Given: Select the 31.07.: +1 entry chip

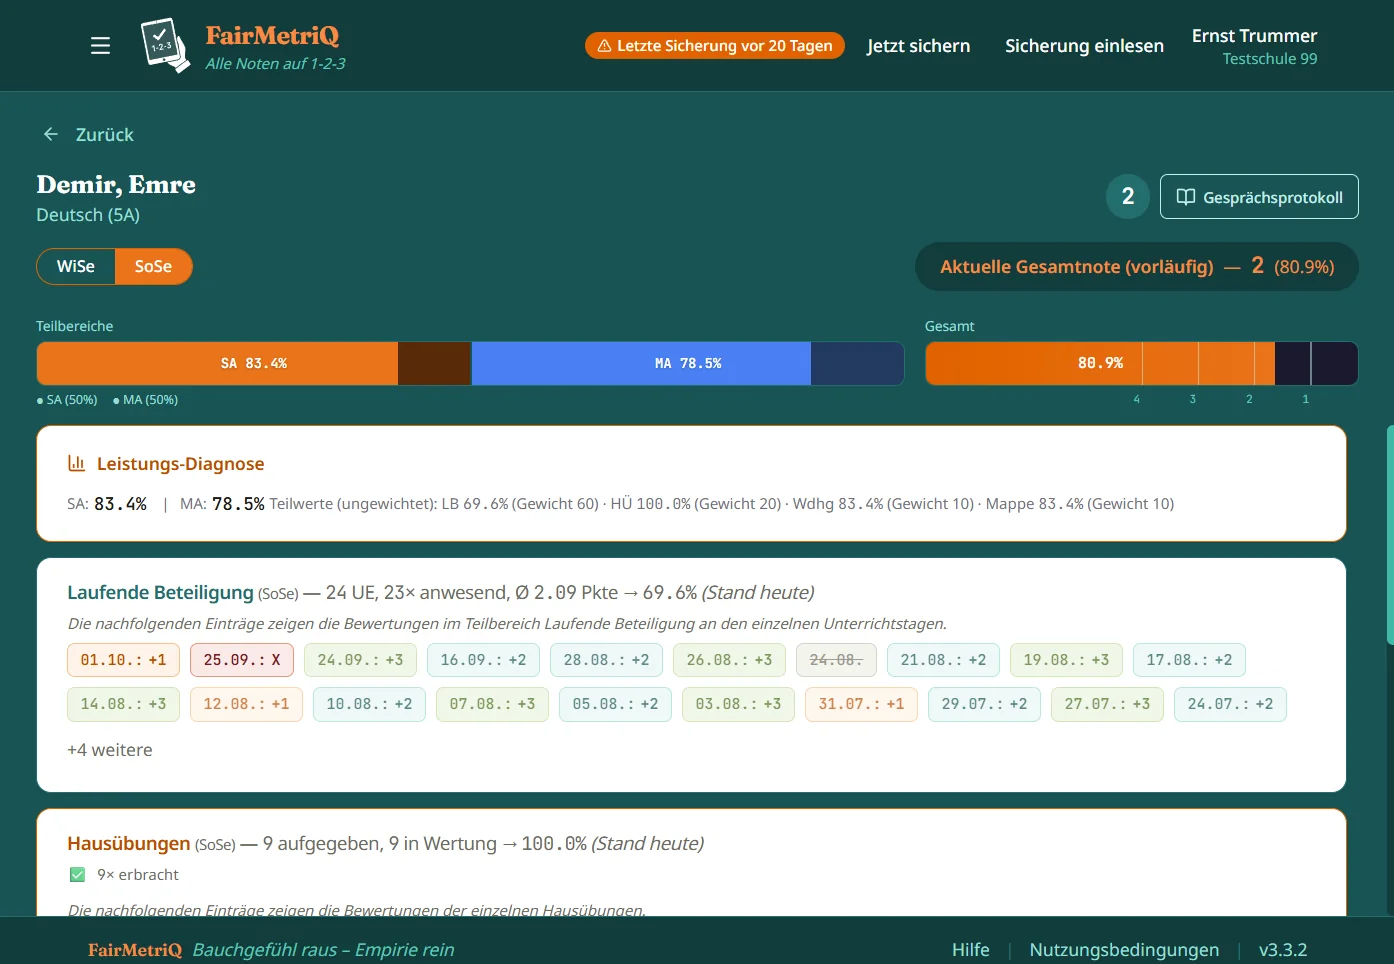Looking at the screenshot, I should click(x=861, y=704).
